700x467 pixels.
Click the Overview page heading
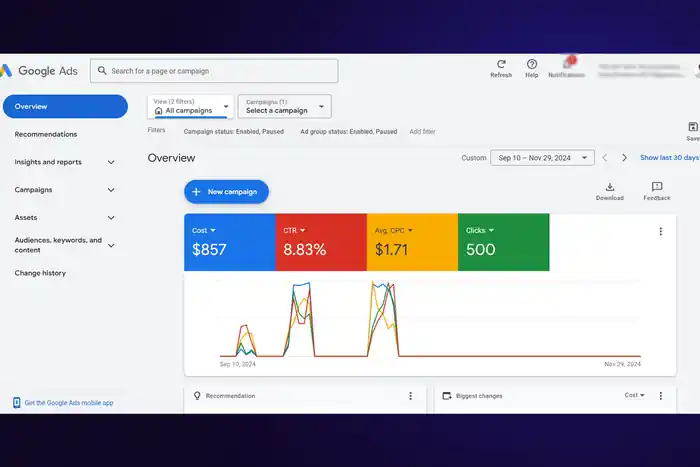pyautogui.click(x=171, y=158)
